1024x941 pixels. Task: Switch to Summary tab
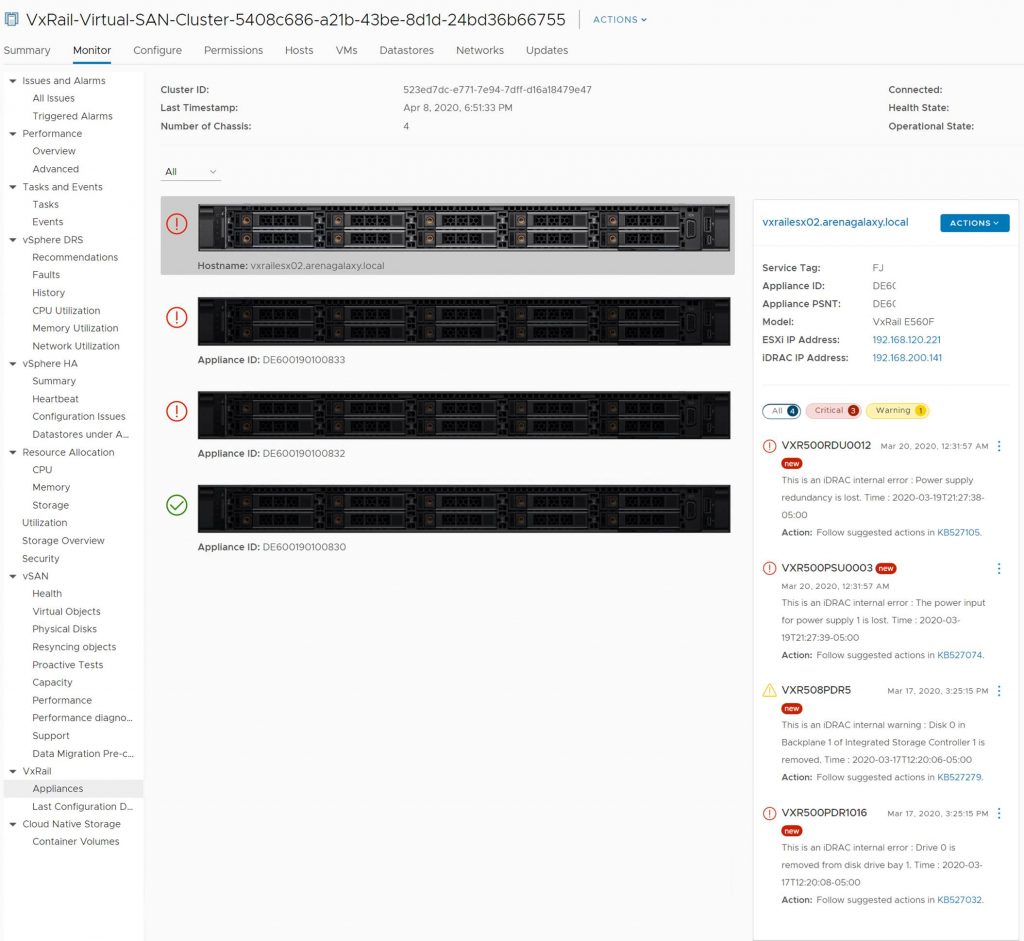coord(27,50)
